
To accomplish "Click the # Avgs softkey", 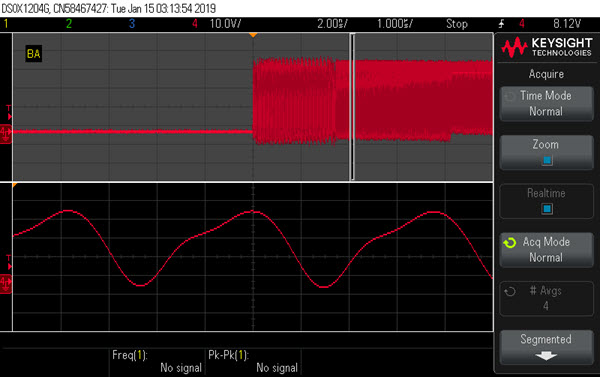I will coord(546,298).
